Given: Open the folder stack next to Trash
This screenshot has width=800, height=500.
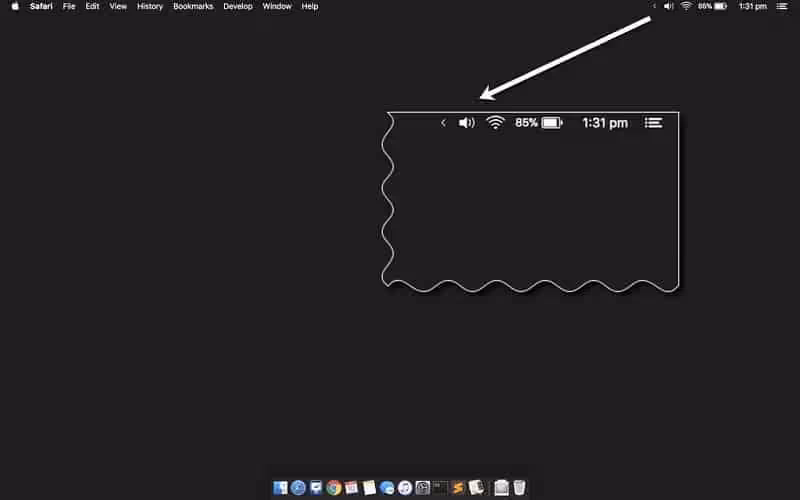Looking at the screenshot, I should tap(502, 488).
